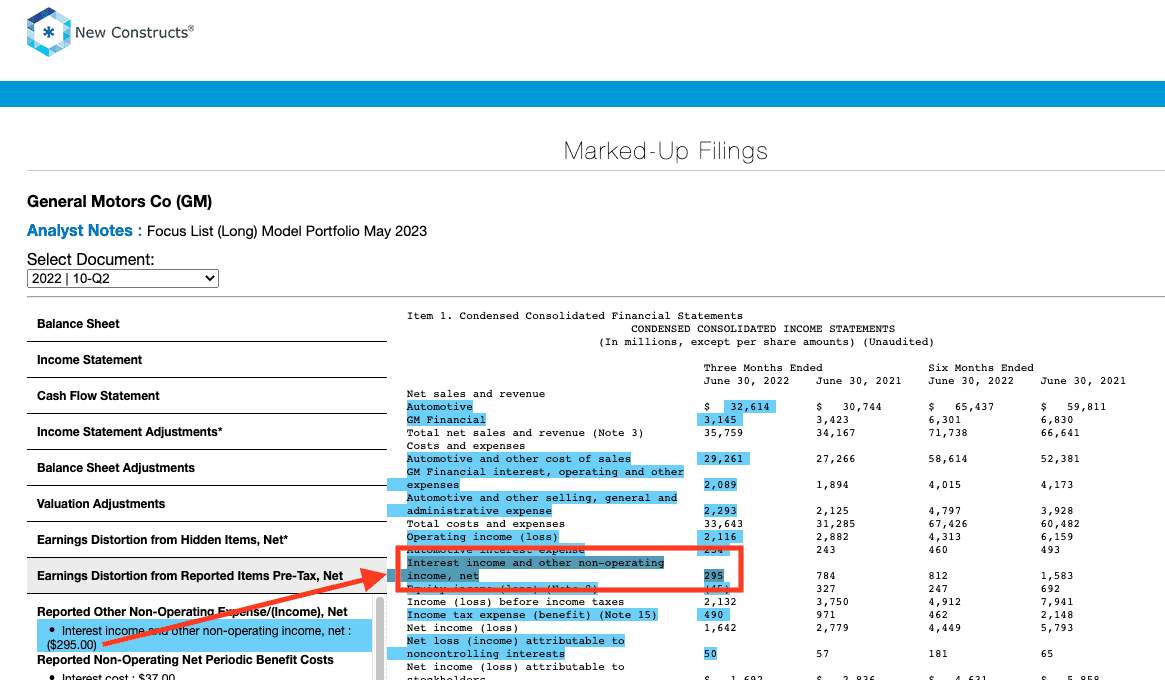Click highlighted value 3,145
This screenshot has width=1165, height=680.
[720, 420]
